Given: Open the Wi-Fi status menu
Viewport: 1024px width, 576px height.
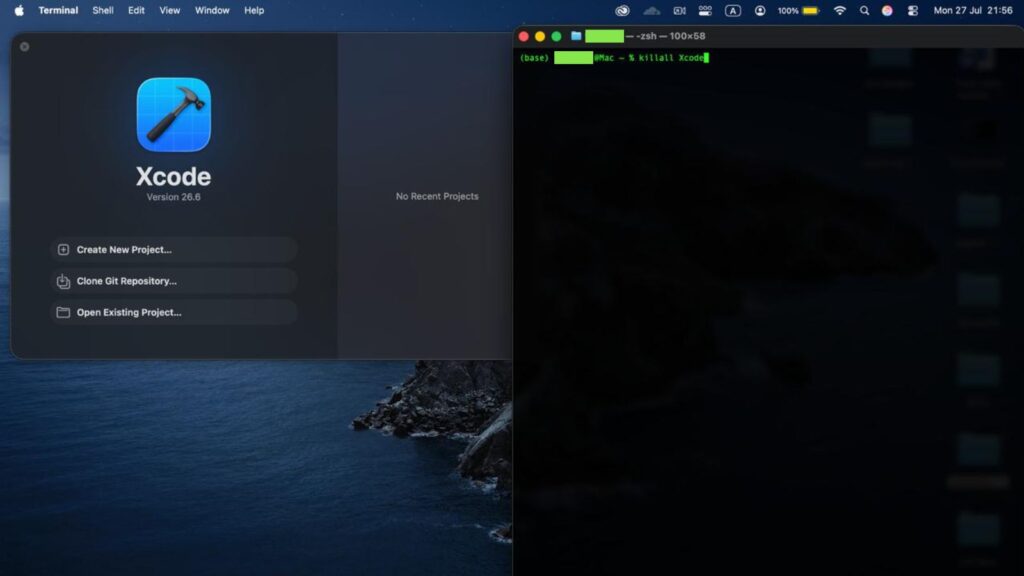Looking at the screenshot, I should coord(840,10).
